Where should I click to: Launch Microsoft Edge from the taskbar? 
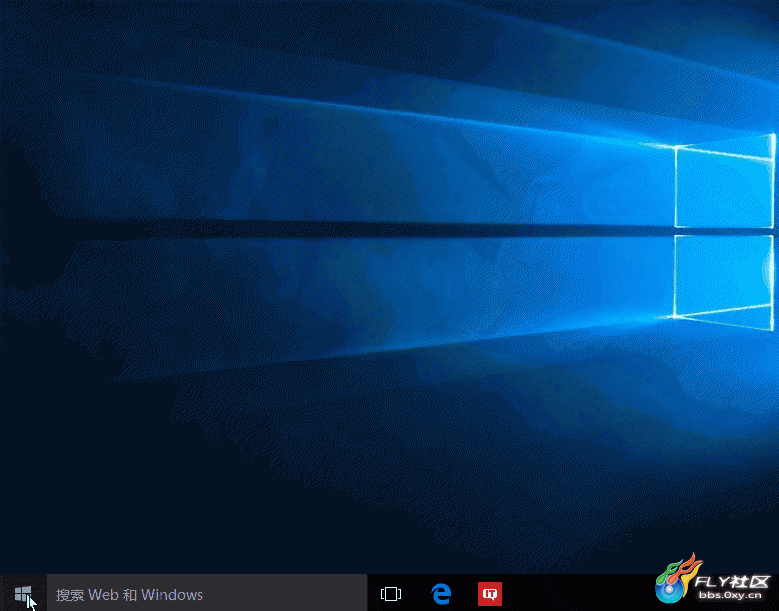[441, 594]
